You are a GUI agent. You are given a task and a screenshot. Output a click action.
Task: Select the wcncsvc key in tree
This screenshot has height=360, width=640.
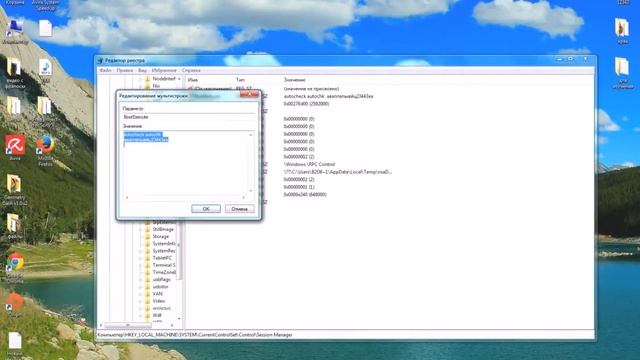coord(162,308)
